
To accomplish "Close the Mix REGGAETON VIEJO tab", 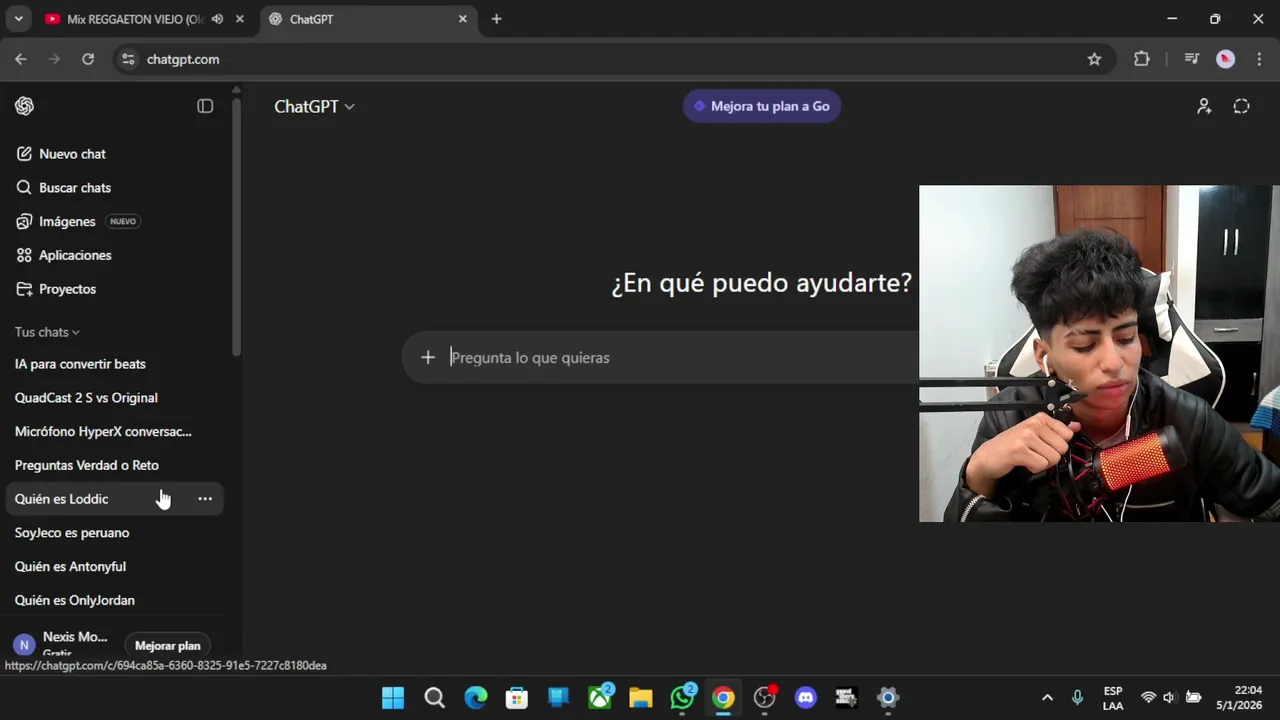I will (240, 19).
